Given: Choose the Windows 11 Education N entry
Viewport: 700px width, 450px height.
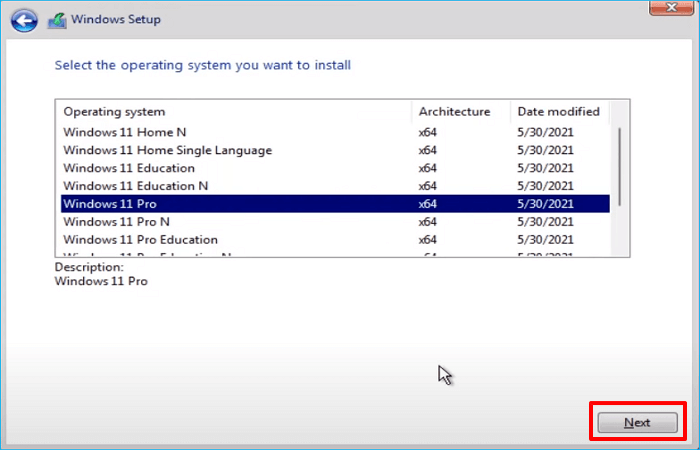Looking at the screenshot, I should pyautogui.click(x=136, y=186).
